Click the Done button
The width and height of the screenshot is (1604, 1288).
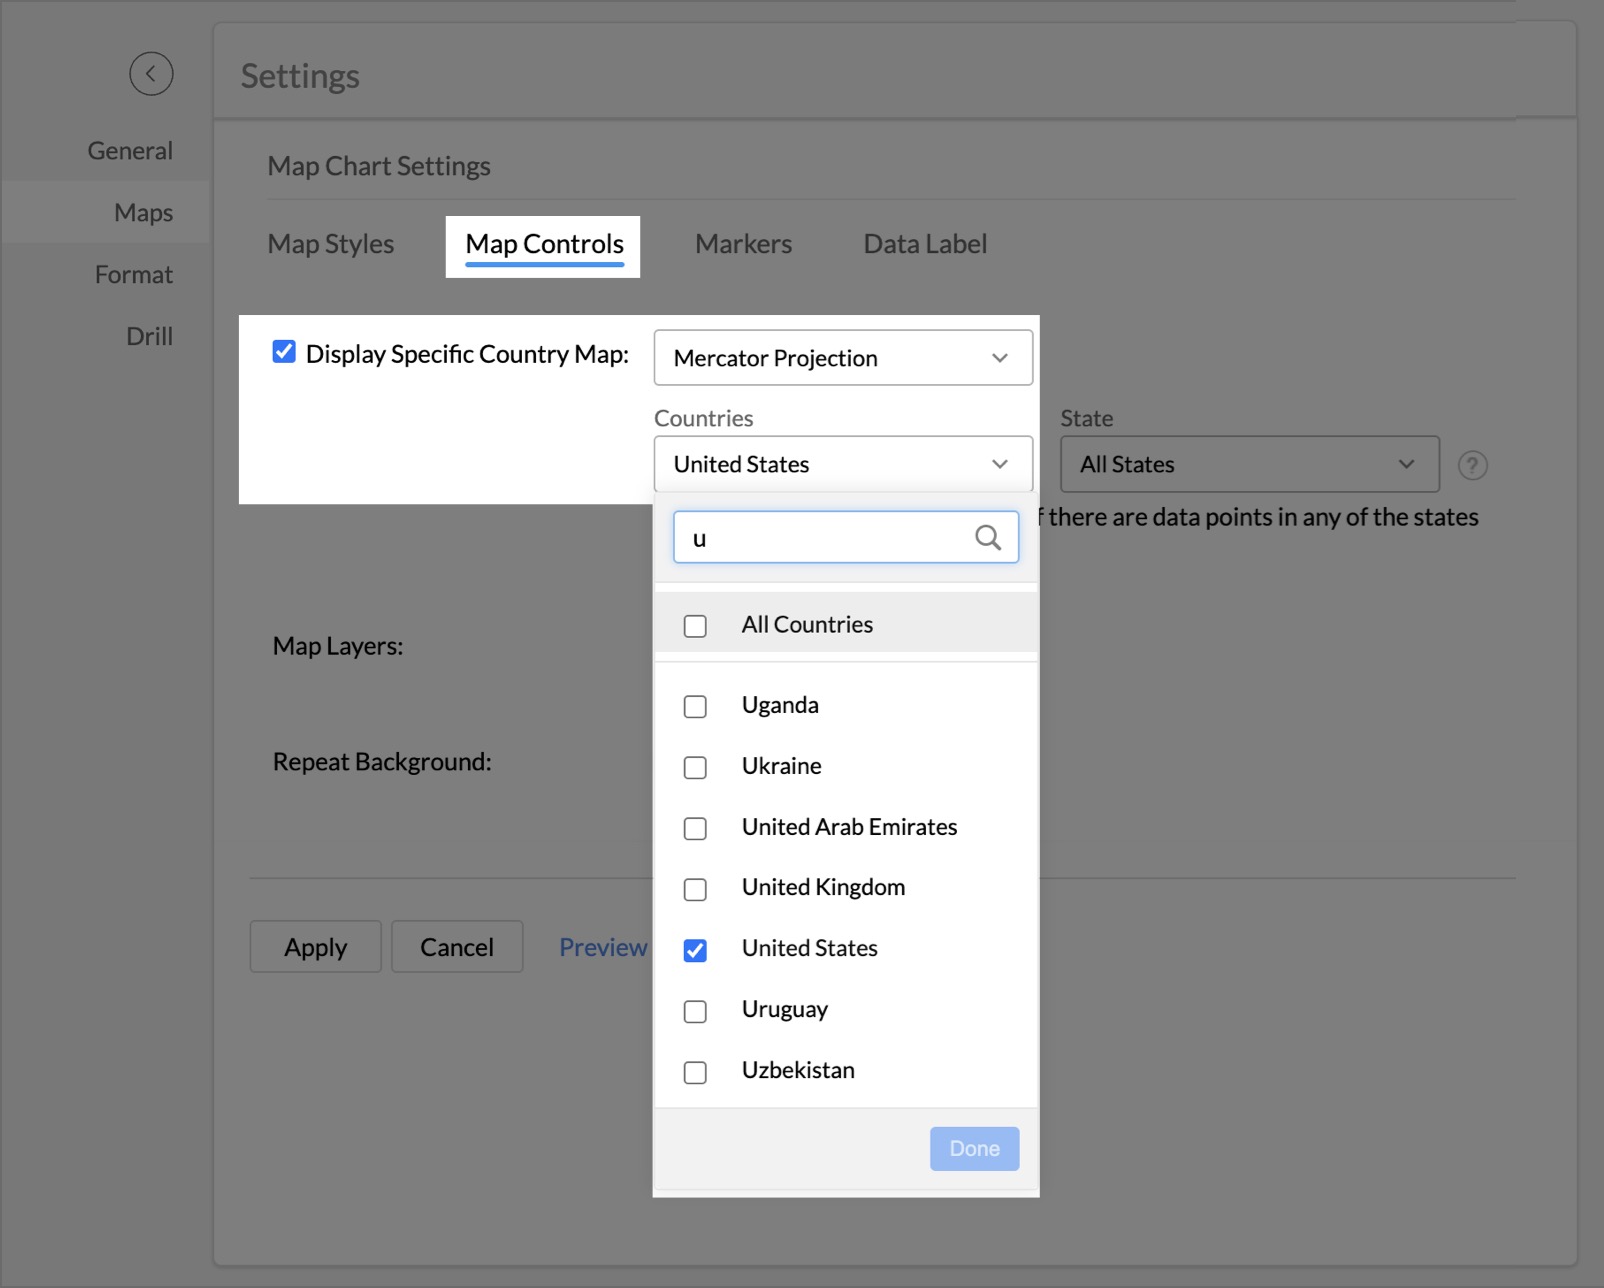[x=974, y=1149]
